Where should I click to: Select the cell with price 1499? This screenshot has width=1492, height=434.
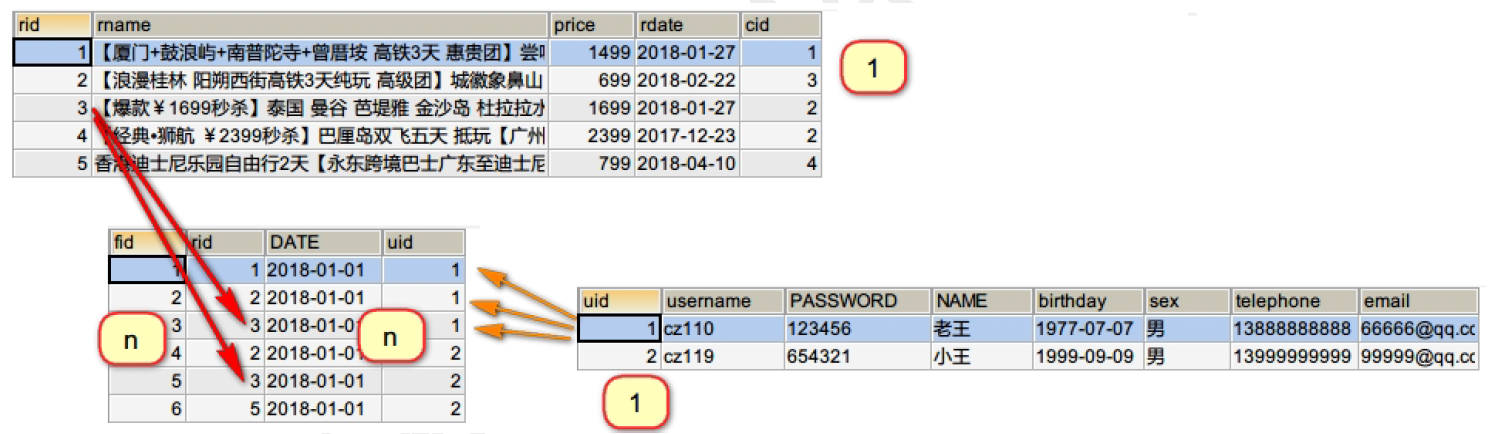(x=592, y=52)
